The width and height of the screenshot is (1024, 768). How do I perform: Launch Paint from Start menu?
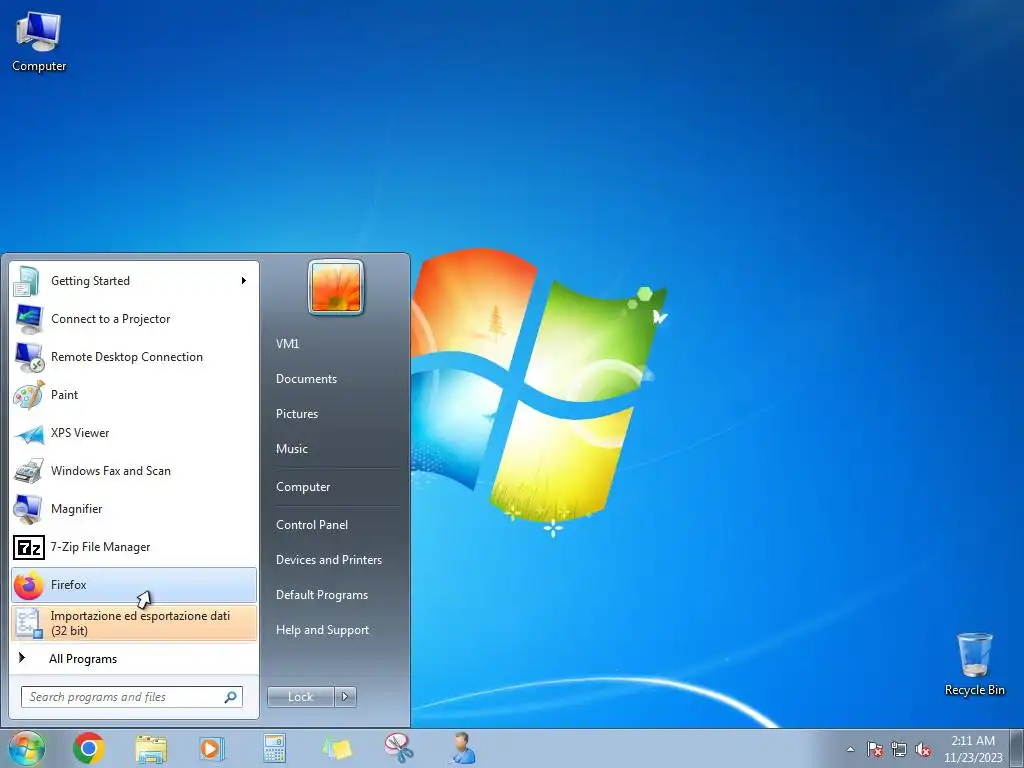pyautogui.click(x=134, y=394)
